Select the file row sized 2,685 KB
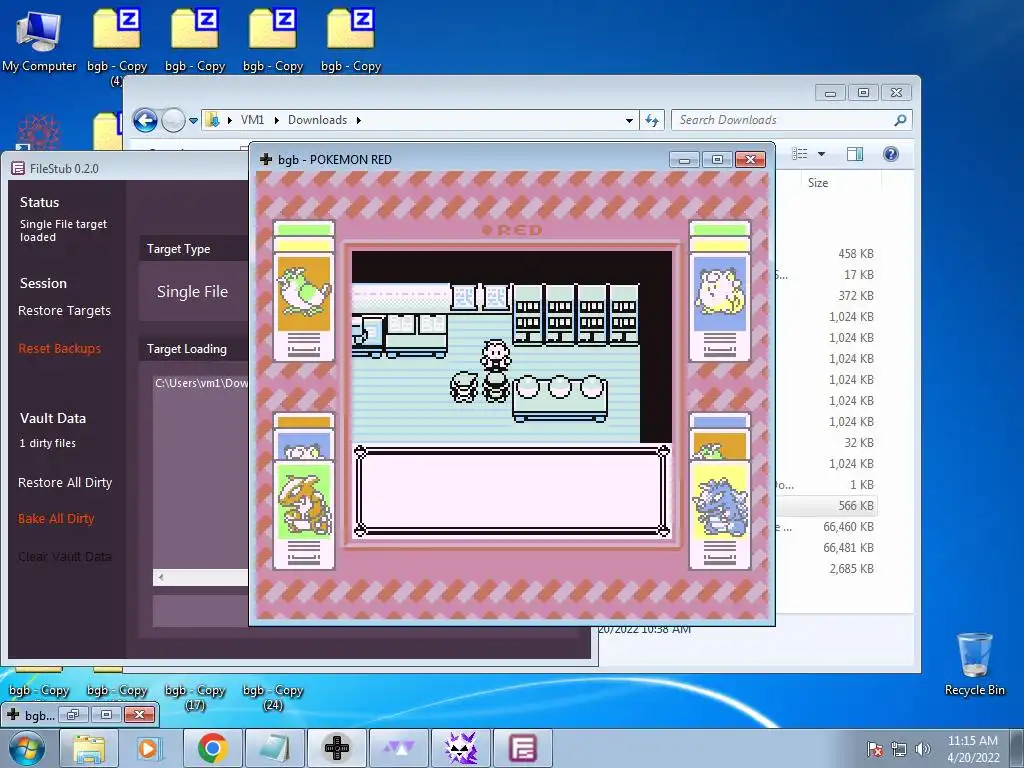Image resolution: width=1024 pixels, height=768 pixels. point(826,568)
